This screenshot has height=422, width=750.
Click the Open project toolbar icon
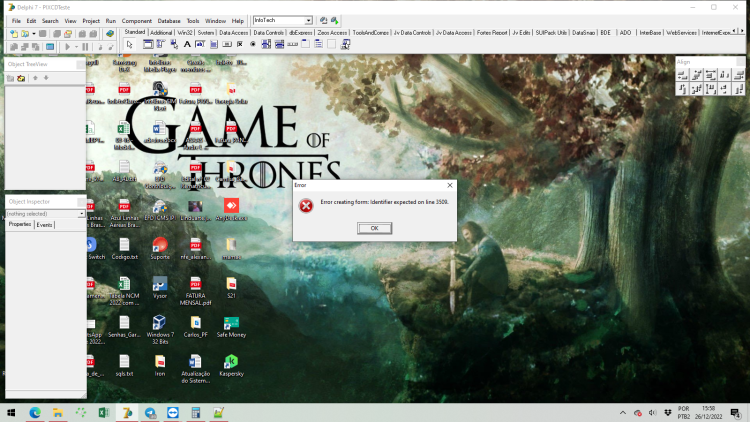(68, 34)
